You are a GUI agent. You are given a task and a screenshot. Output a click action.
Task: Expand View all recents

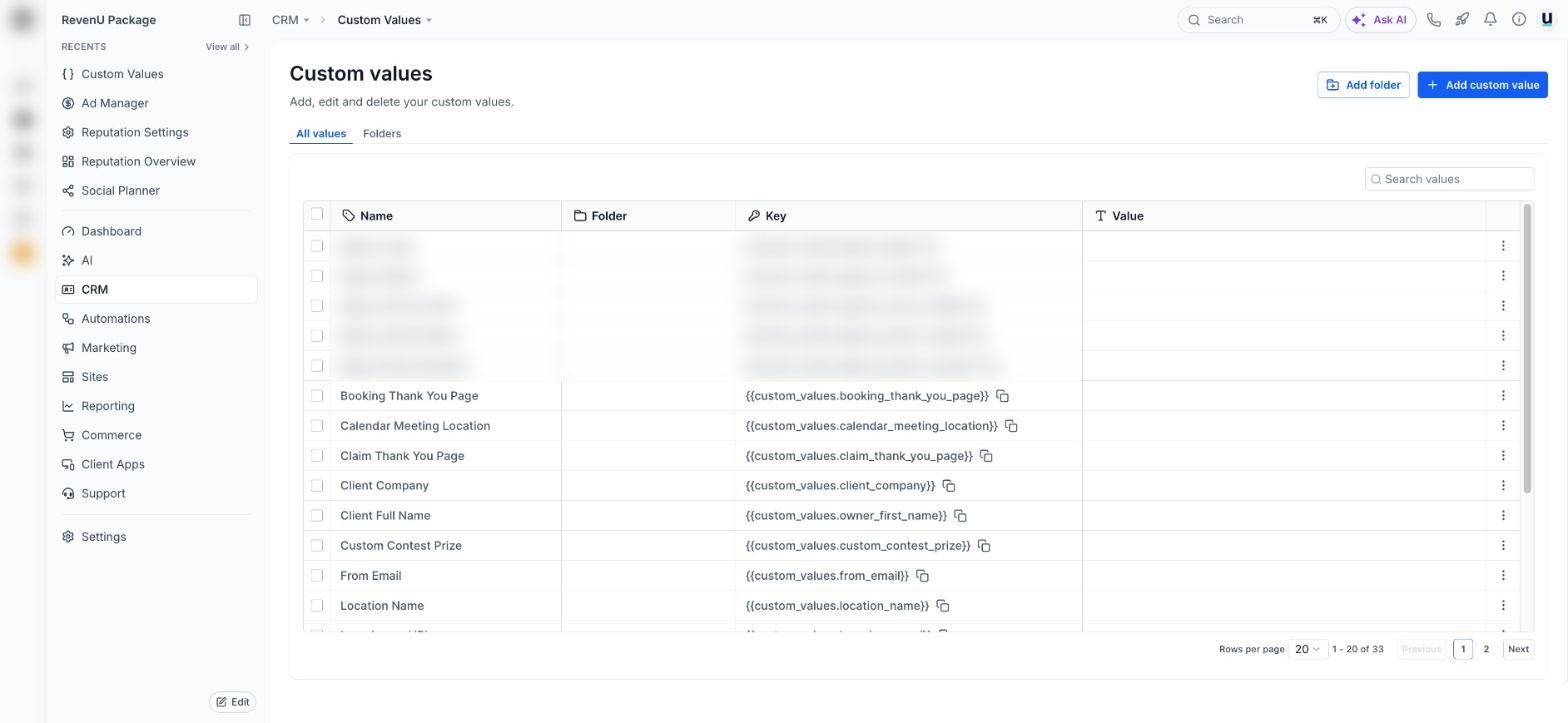pos(227,47)
